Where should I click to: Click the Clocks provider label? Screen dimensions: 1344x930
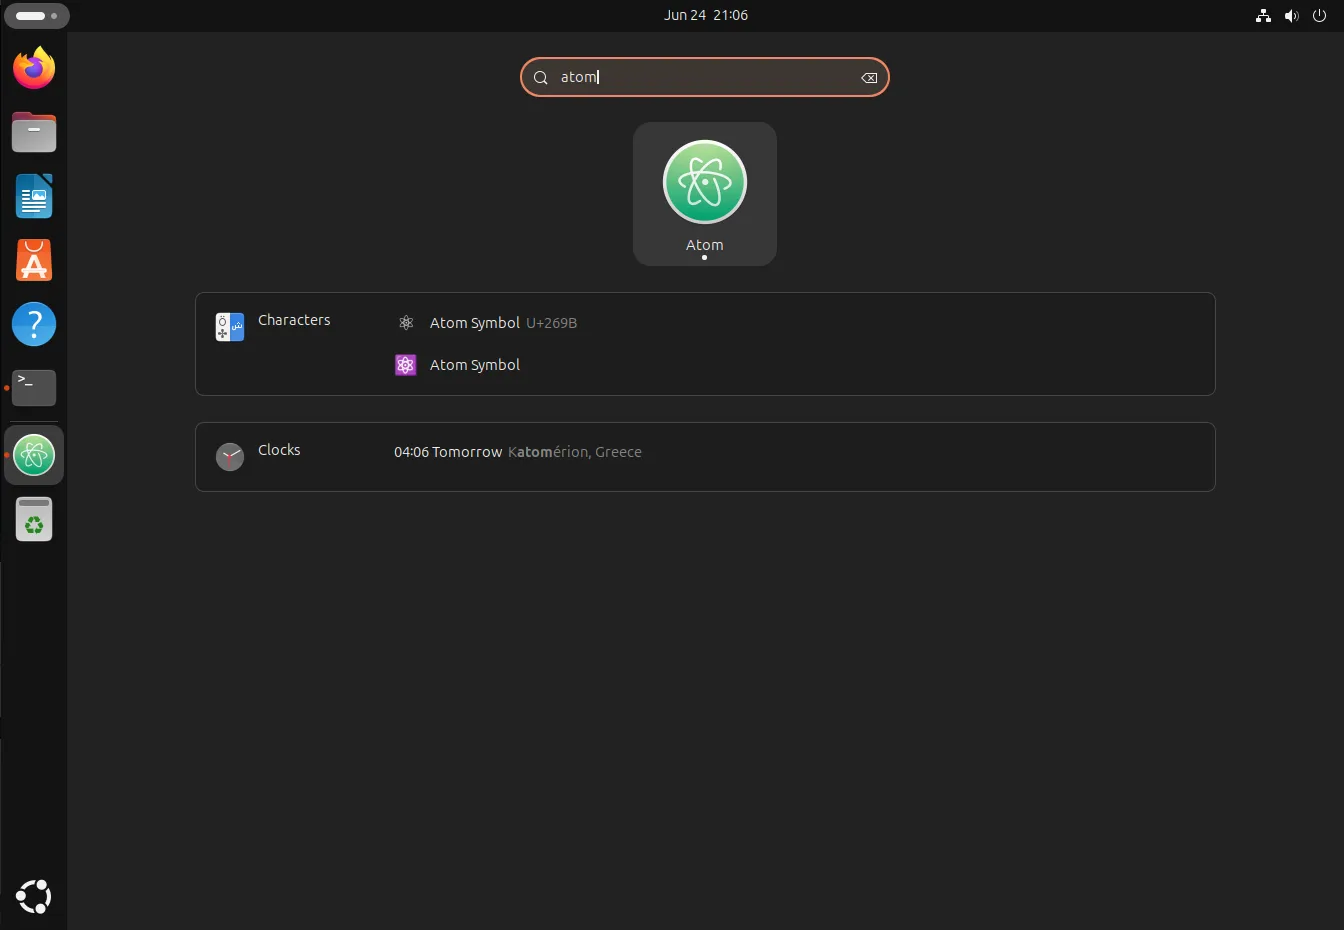279,450
